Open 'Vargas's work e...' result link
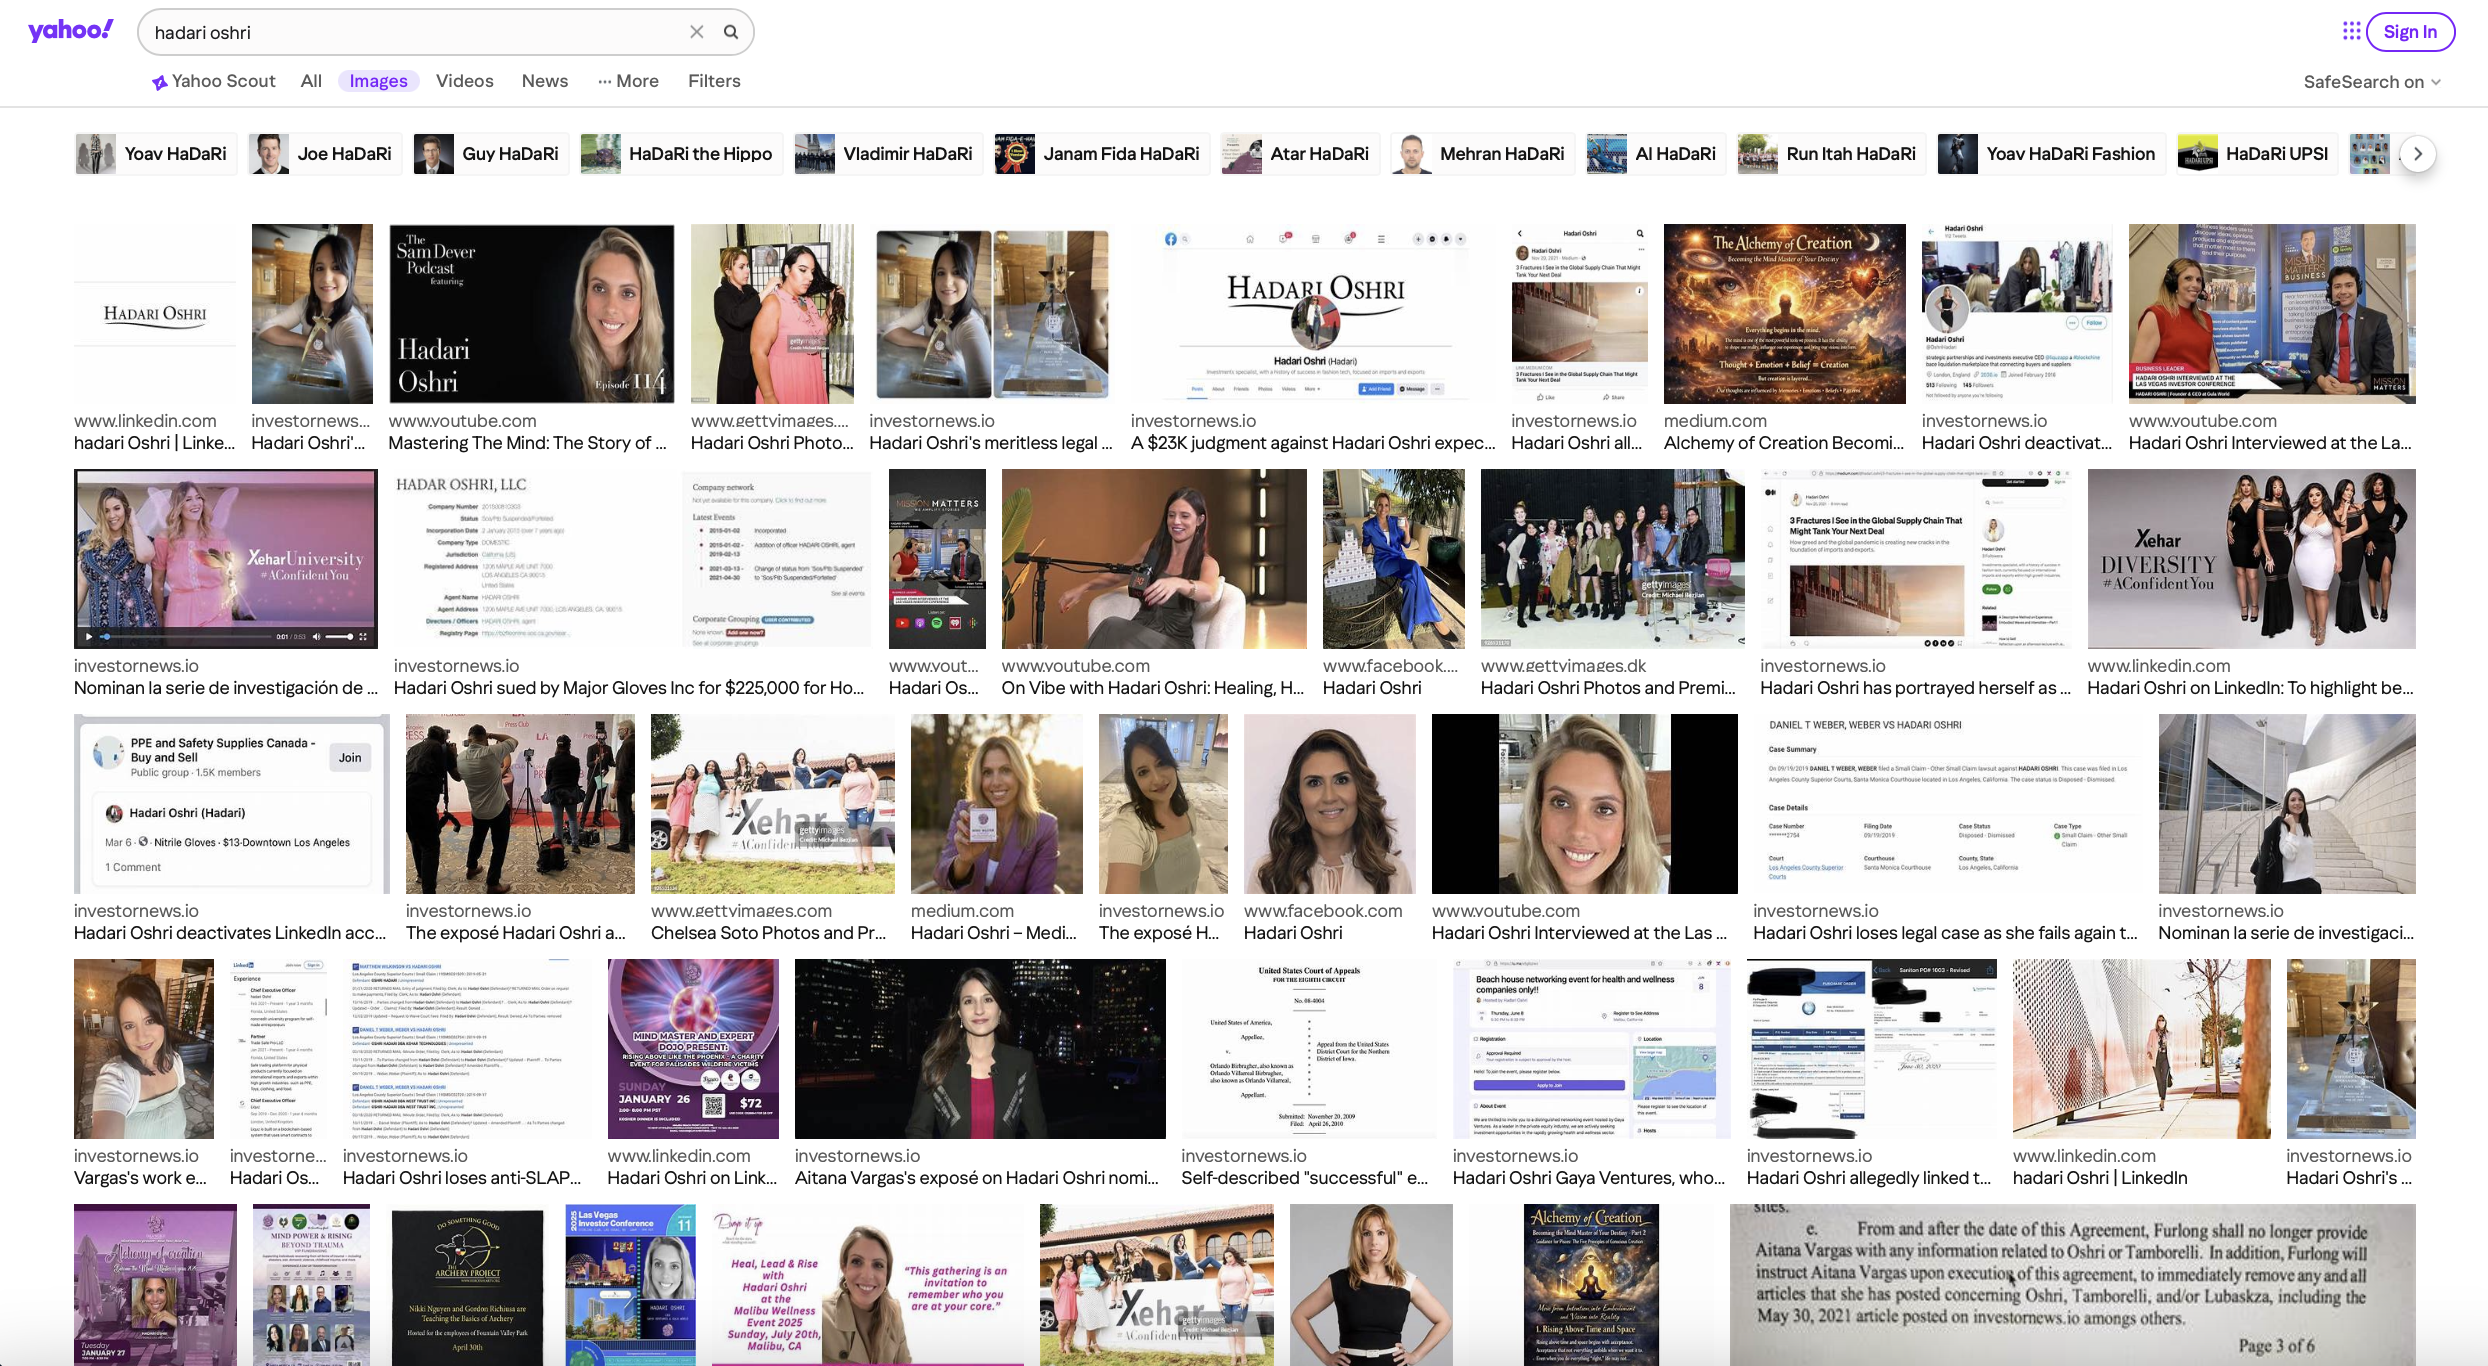 click(x=140, y=1178)
